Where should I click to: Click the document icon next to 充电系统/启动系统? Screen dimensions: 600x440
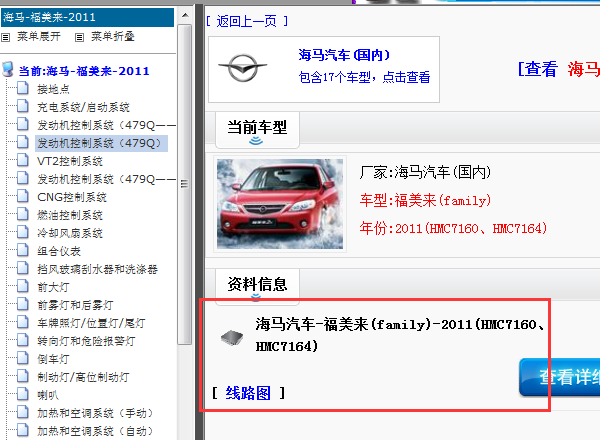23,106
